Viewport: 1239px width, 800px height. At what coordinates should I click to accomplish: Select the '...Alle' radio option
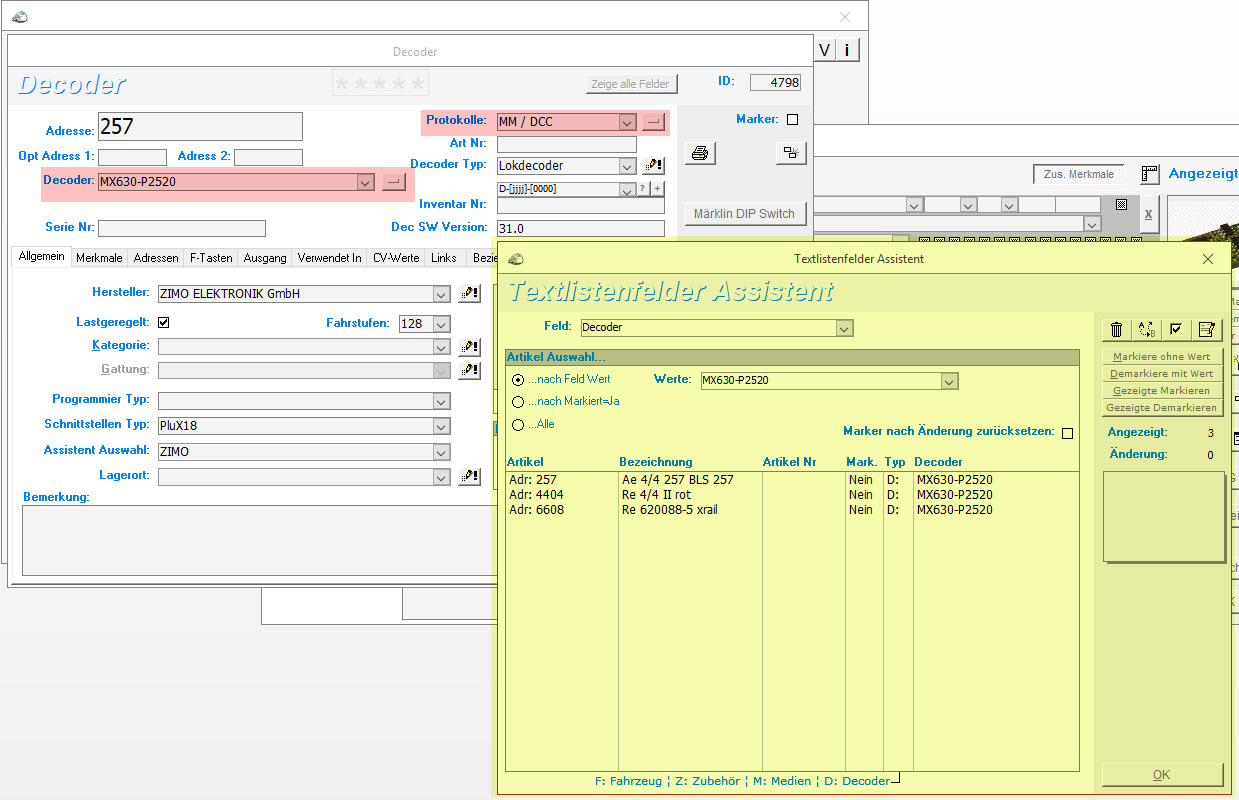[x=518, y=425]
